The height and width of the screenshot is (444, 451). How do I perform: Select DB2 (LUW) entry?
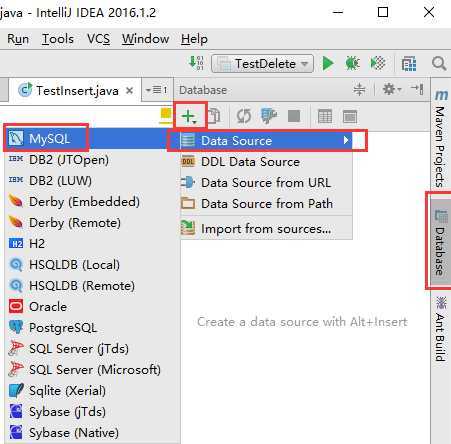pyautogui.click(x=93, y=181)
